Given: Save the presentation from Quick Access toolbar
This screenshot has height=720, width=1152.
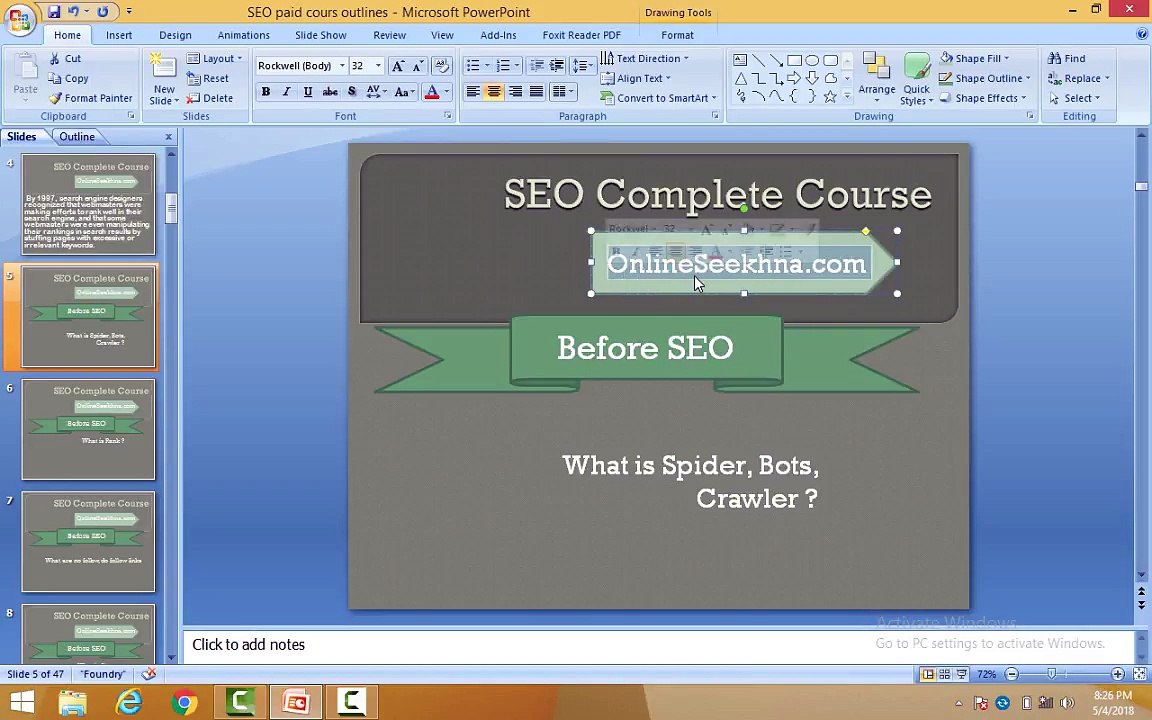Looking at the screenshot, I should tap(54, 12).
